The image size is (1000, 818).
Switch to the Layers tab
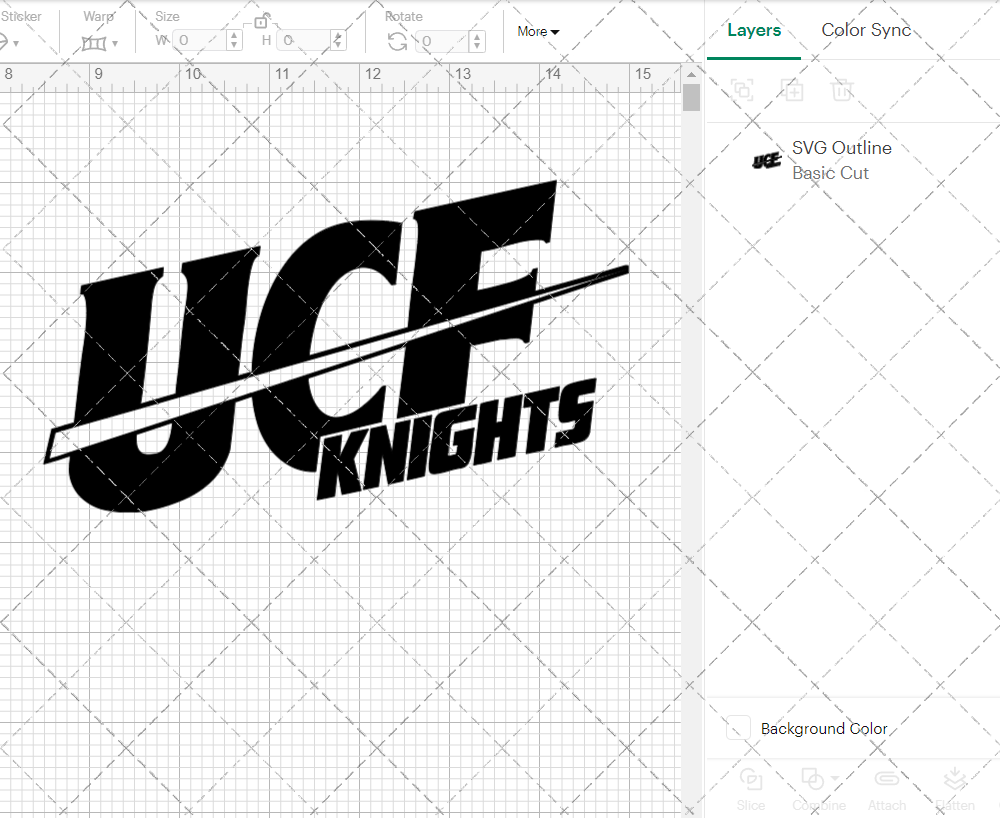pos(754,30)
